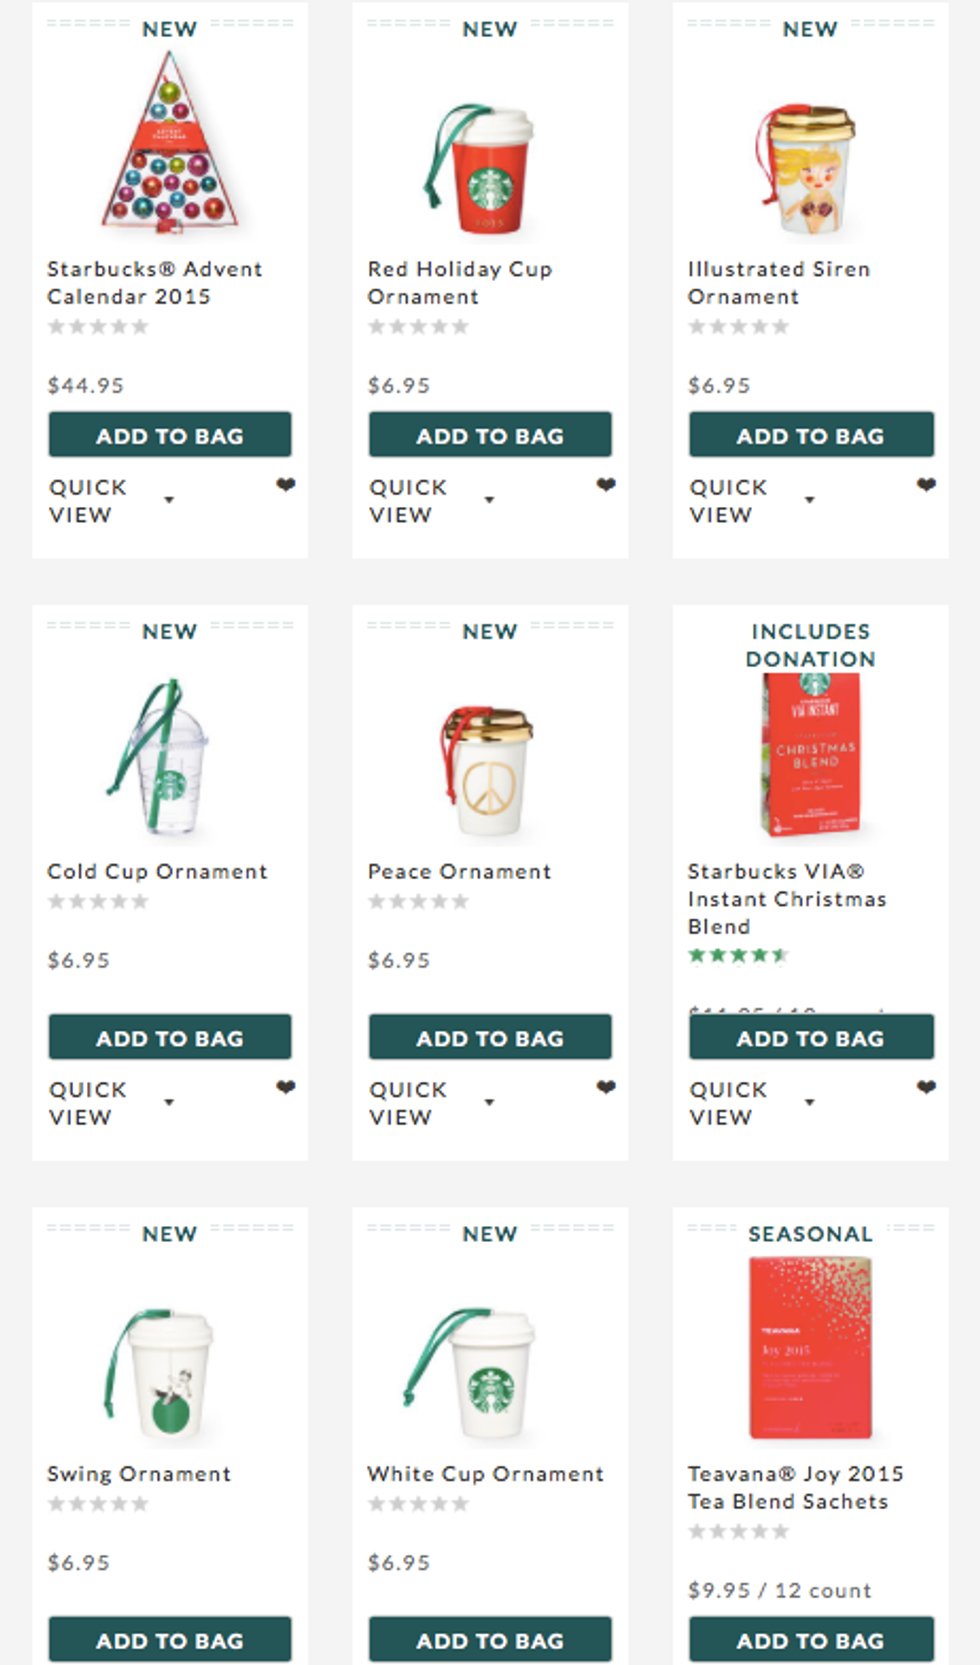
Task: Click heart icon for Red Holiday Cup Ornament
Action: [x=606, y=485]
